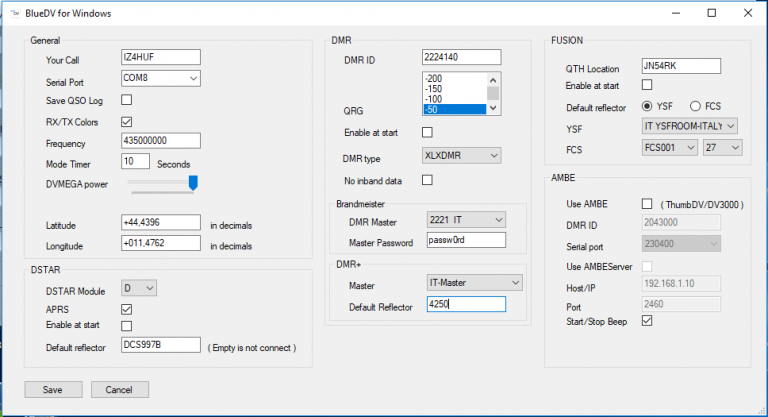Open the DMR type XLXDMR dropdown
The width and height of the screenshot is (768, 417).
point(461,155)
